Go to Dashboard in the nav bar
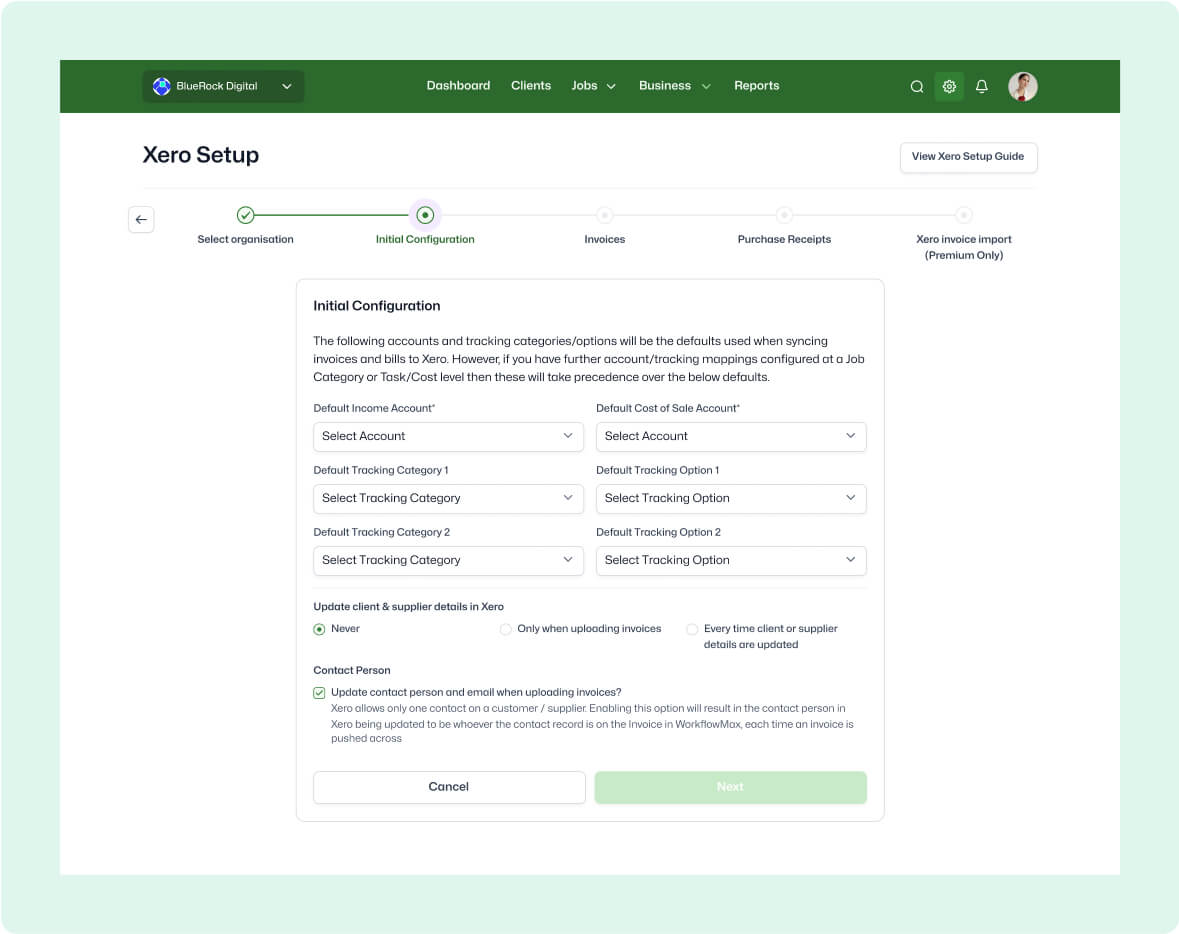This screenshot has width=1179, height=934. pyautogui.click(x=458, y=86)
